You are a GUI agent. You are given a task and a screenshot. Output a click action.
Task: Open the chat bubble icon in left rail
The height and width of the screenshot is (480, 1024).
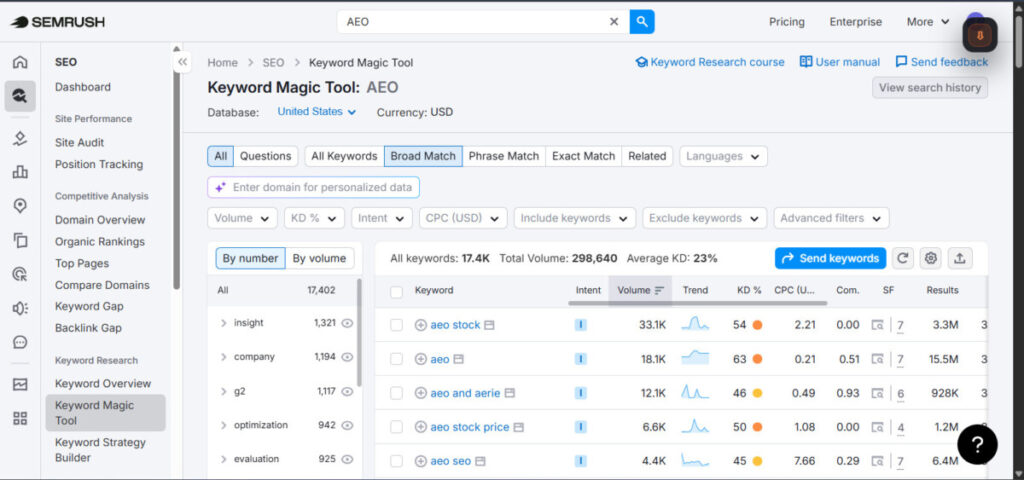(20, 342)
